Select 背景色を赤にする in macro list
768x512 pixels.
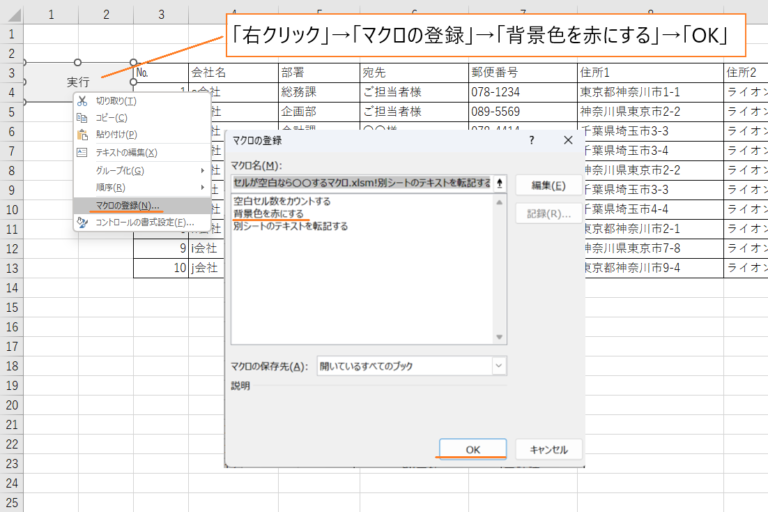pos(268,214)
